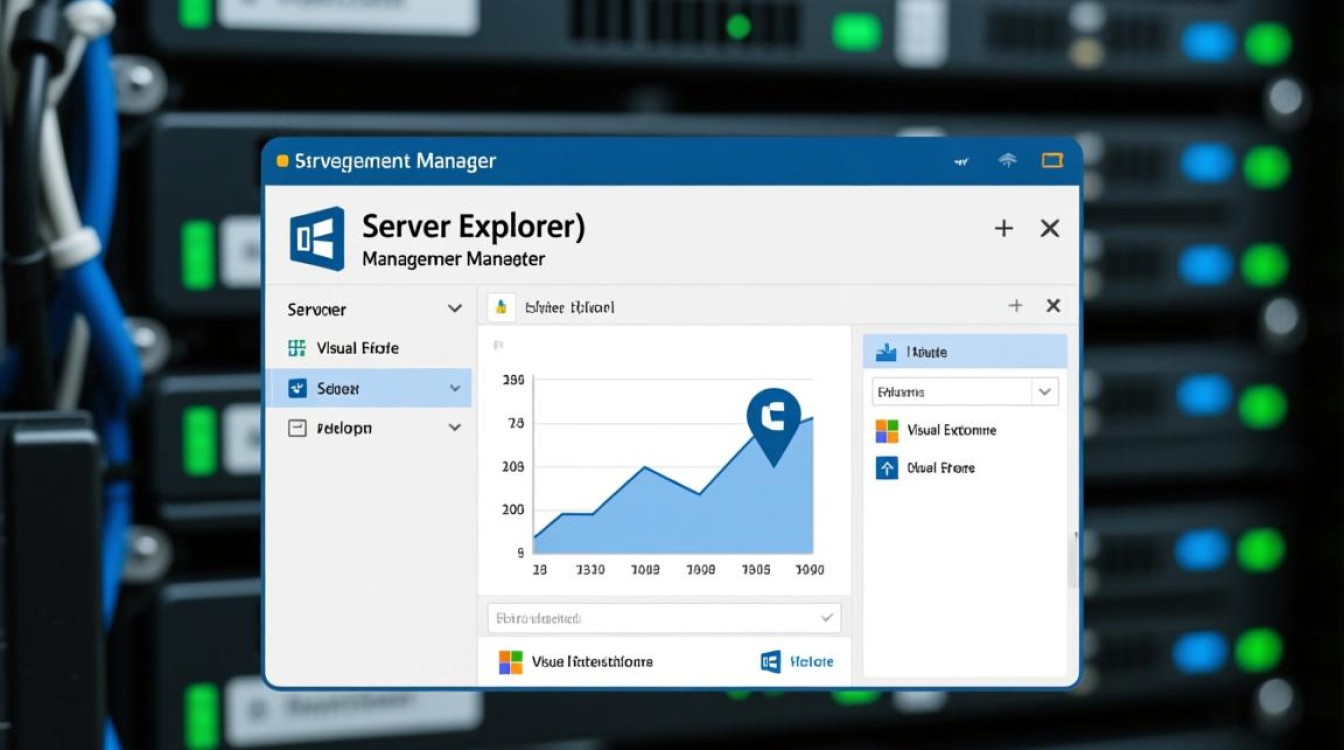The height and width of the screenshot is (750, 1344).
Task: Collapse the first sidebar section using its chevron
Action: 455,309
